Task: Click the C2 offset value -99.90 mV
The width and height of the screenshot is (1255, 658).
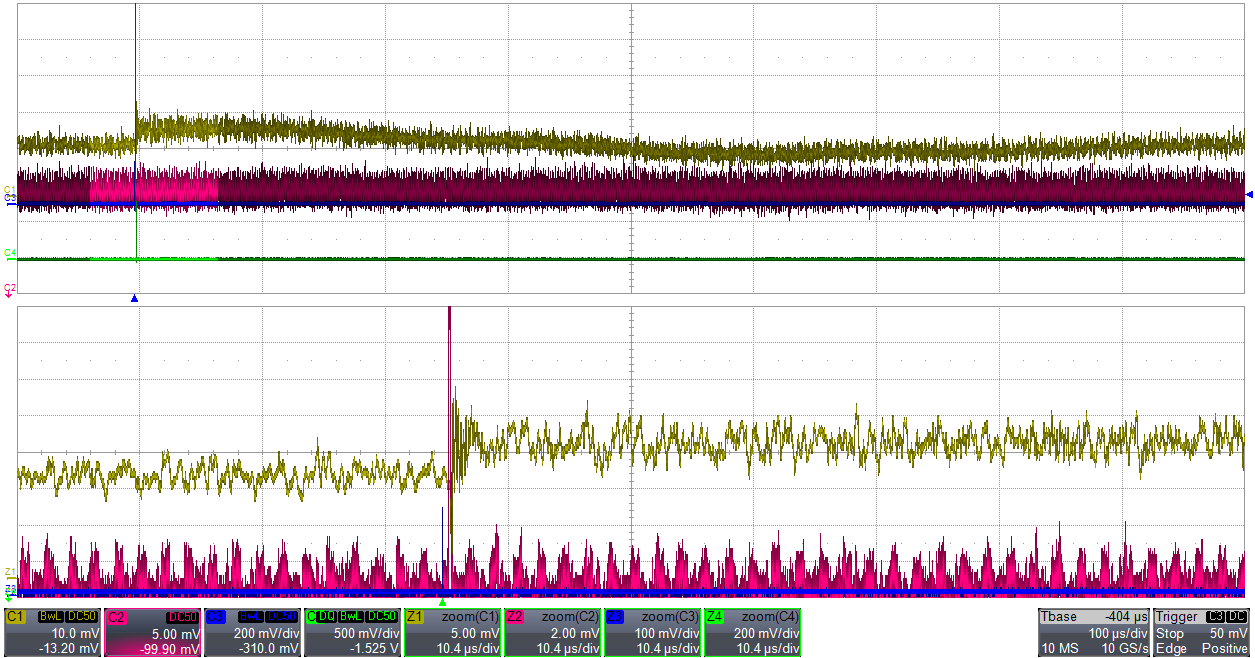Action: 168,648
